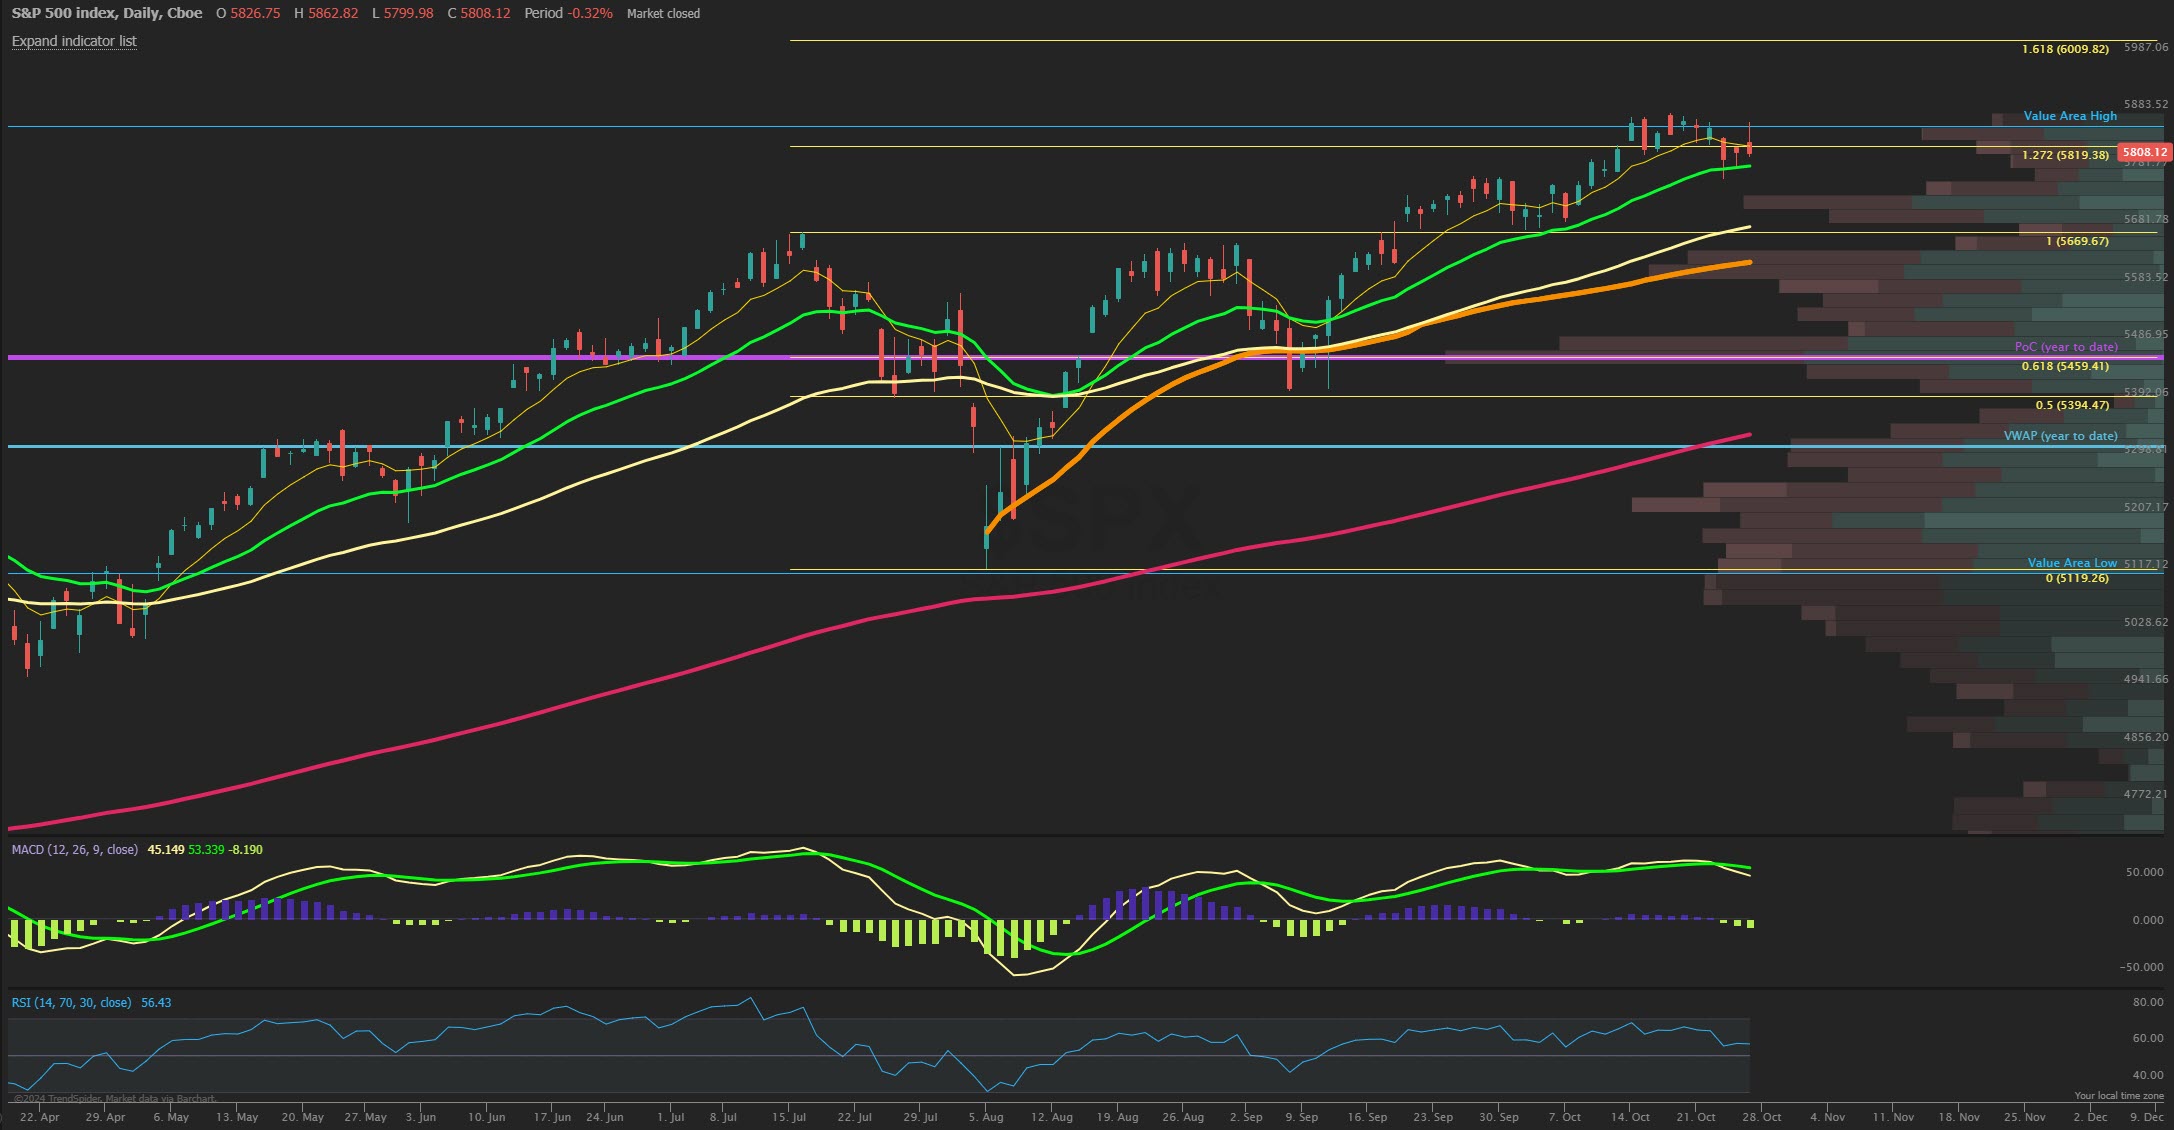The height and width of the screenshot is (1130, 2174).
Task: Select the close value C 5808.12 in header
Action: tap(479, 13)
